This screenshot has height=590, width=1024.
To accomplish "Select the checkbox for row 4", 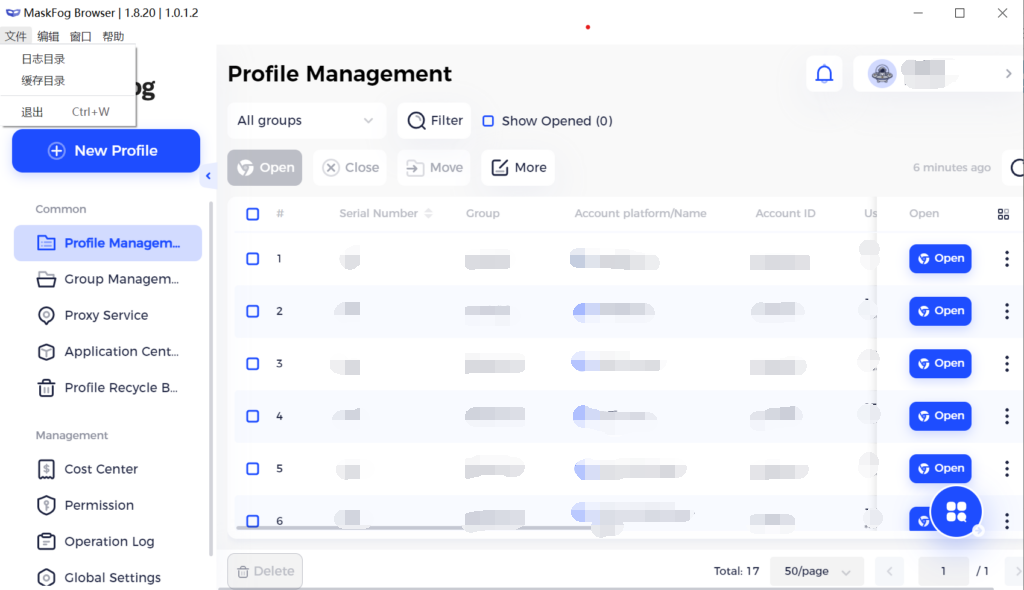I will point(253,416).
